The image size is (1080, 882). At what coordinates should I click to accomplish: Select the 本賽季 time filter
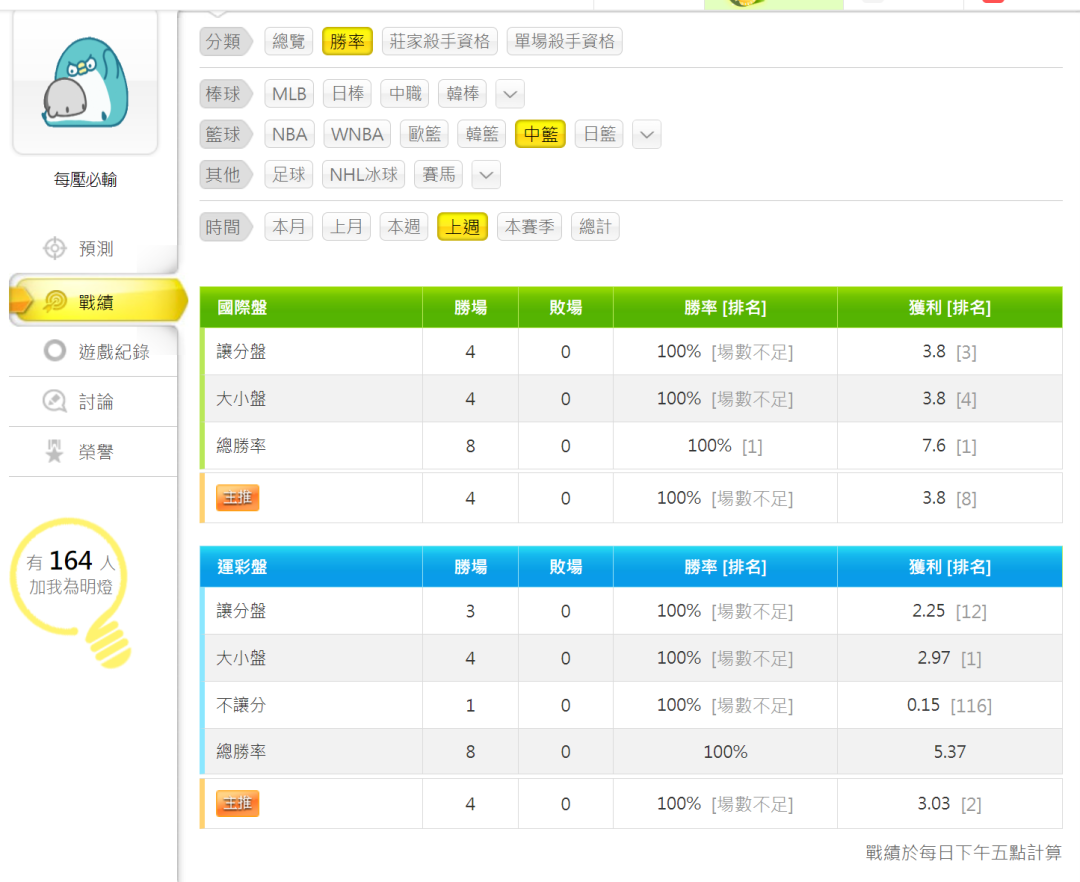tap(529, 227)
